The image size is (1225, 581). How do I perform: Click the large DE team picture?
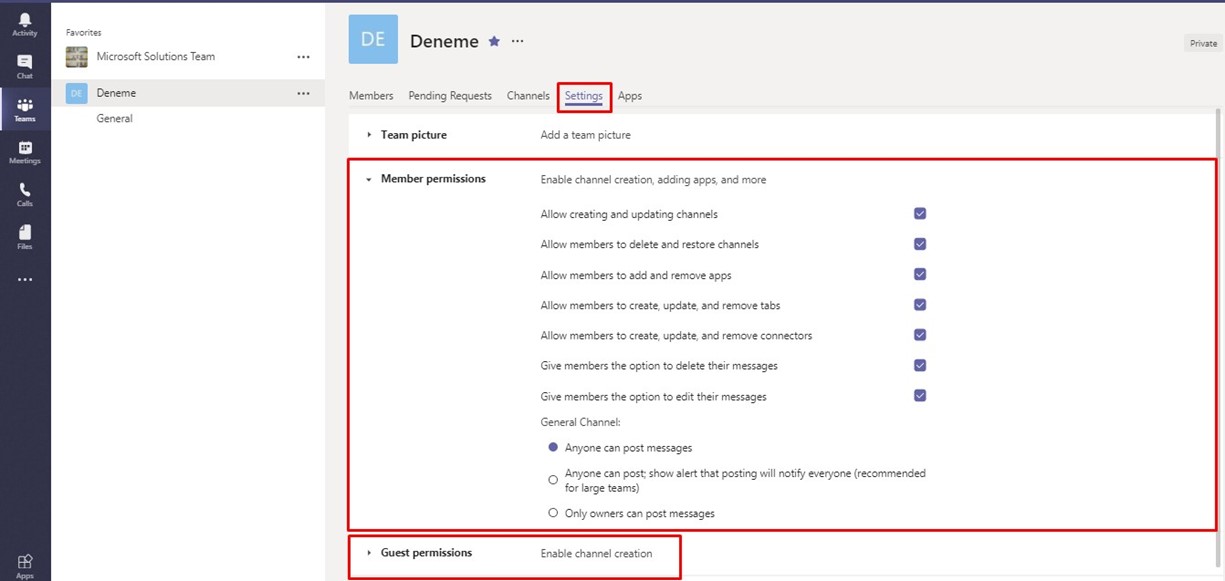pos(373,39)
